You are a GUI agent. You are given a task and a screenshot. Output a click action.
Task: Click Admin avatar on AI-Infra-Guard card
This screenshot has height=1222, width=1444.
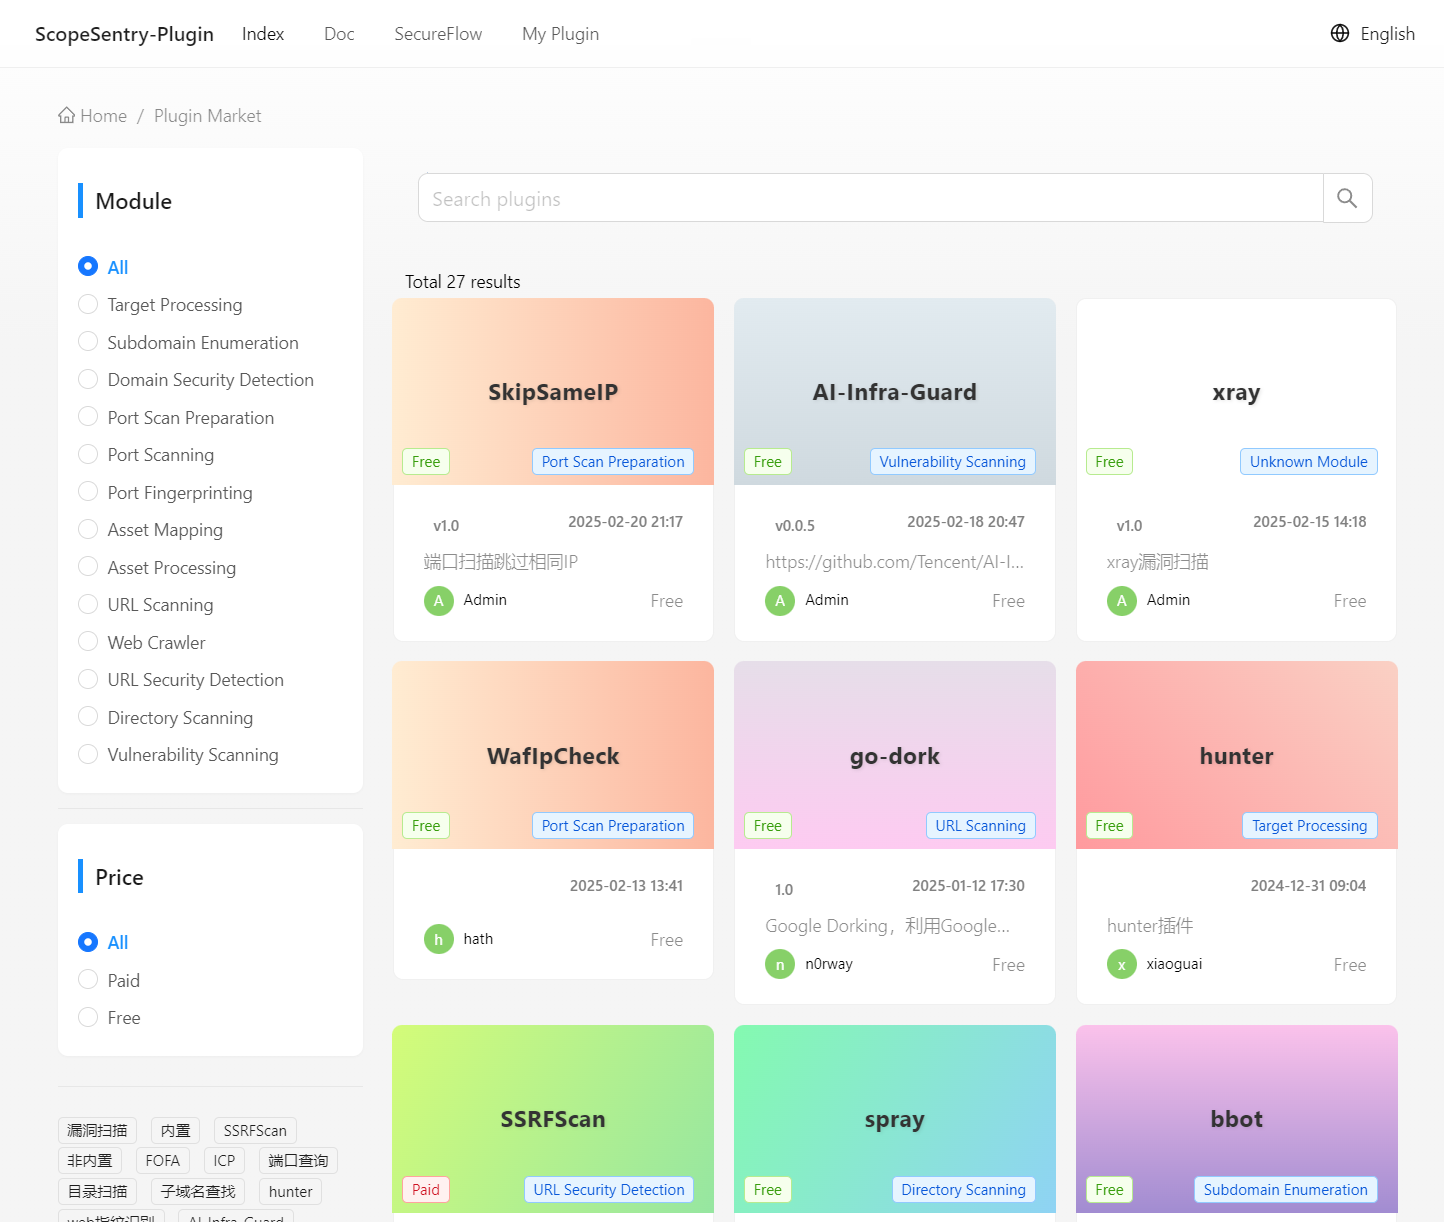coord(780,601)
